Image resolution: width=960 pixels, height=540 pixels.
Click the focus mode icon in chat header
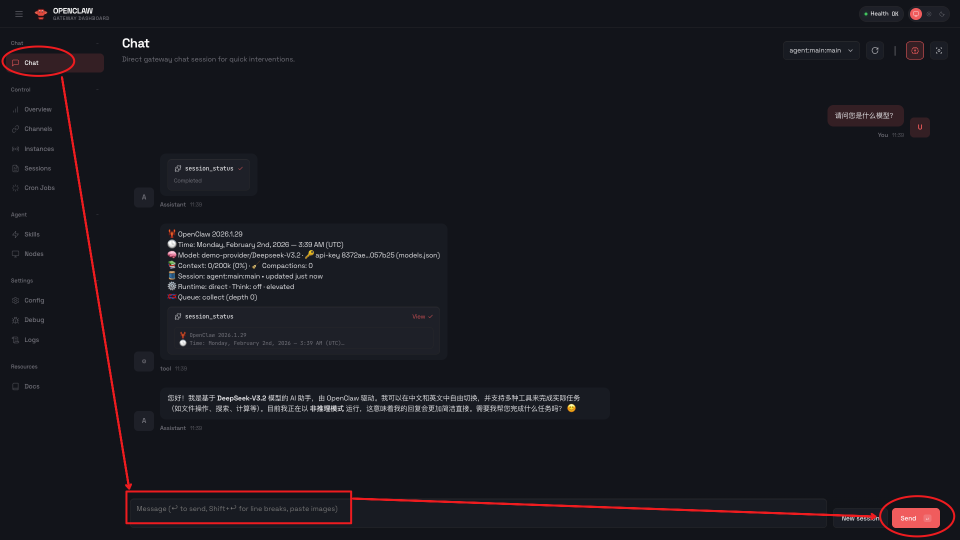coord(939,50)
